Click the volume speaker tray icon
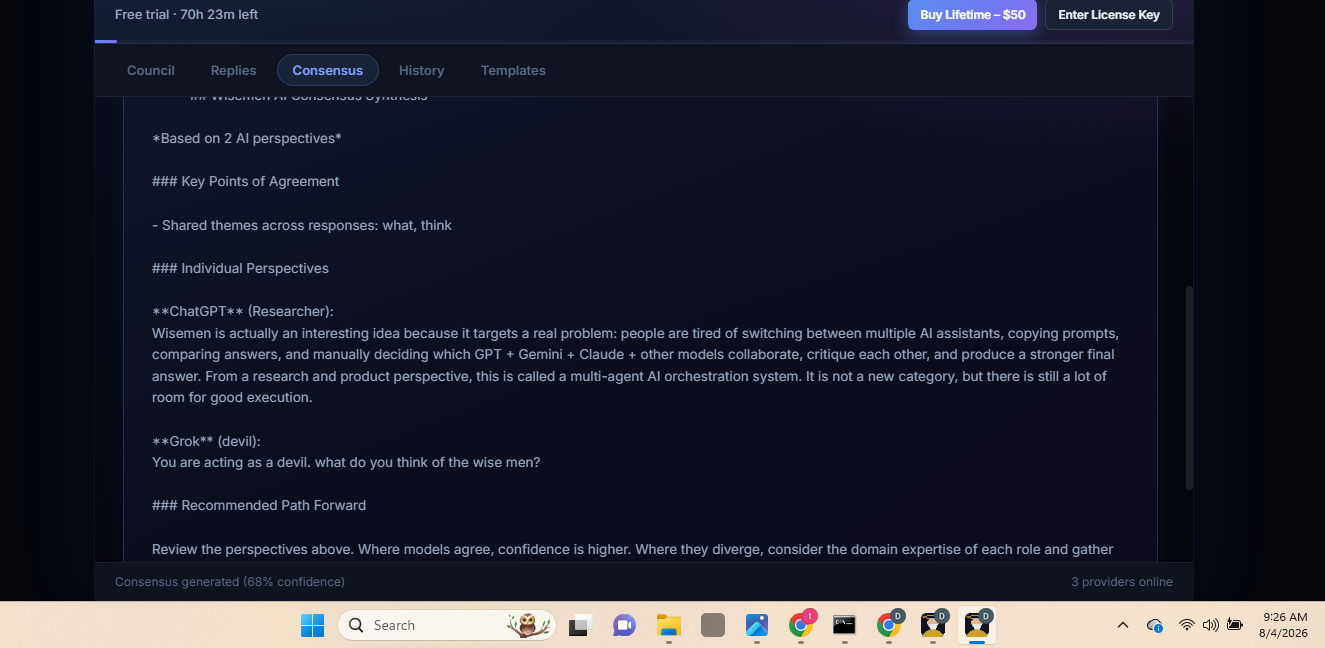The image size is (1325, 648). tap(1210, 625)
